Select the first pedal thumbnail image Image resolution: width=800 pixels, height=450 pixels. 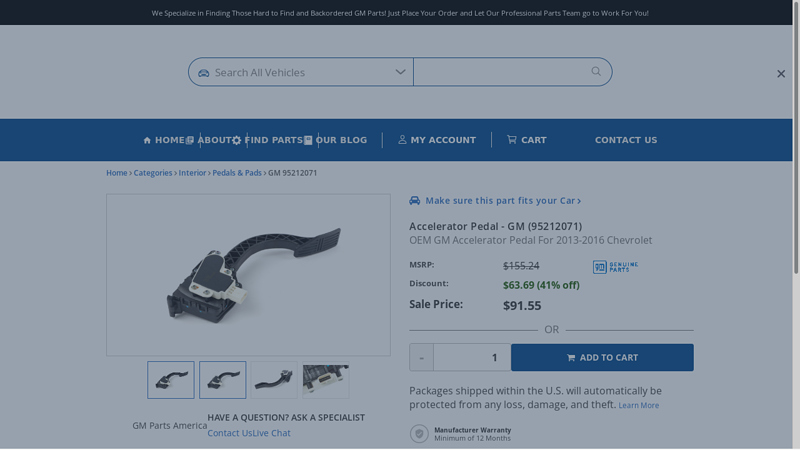[x=171, y=380]
